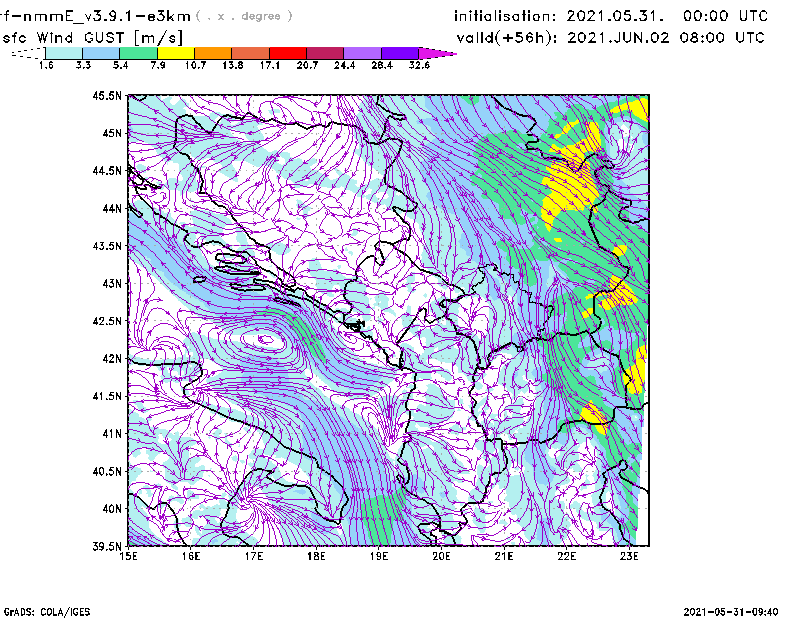Click the '2021-05-31-09:40' timestamp
Screen dimensions: 800x618
[731, 612]
